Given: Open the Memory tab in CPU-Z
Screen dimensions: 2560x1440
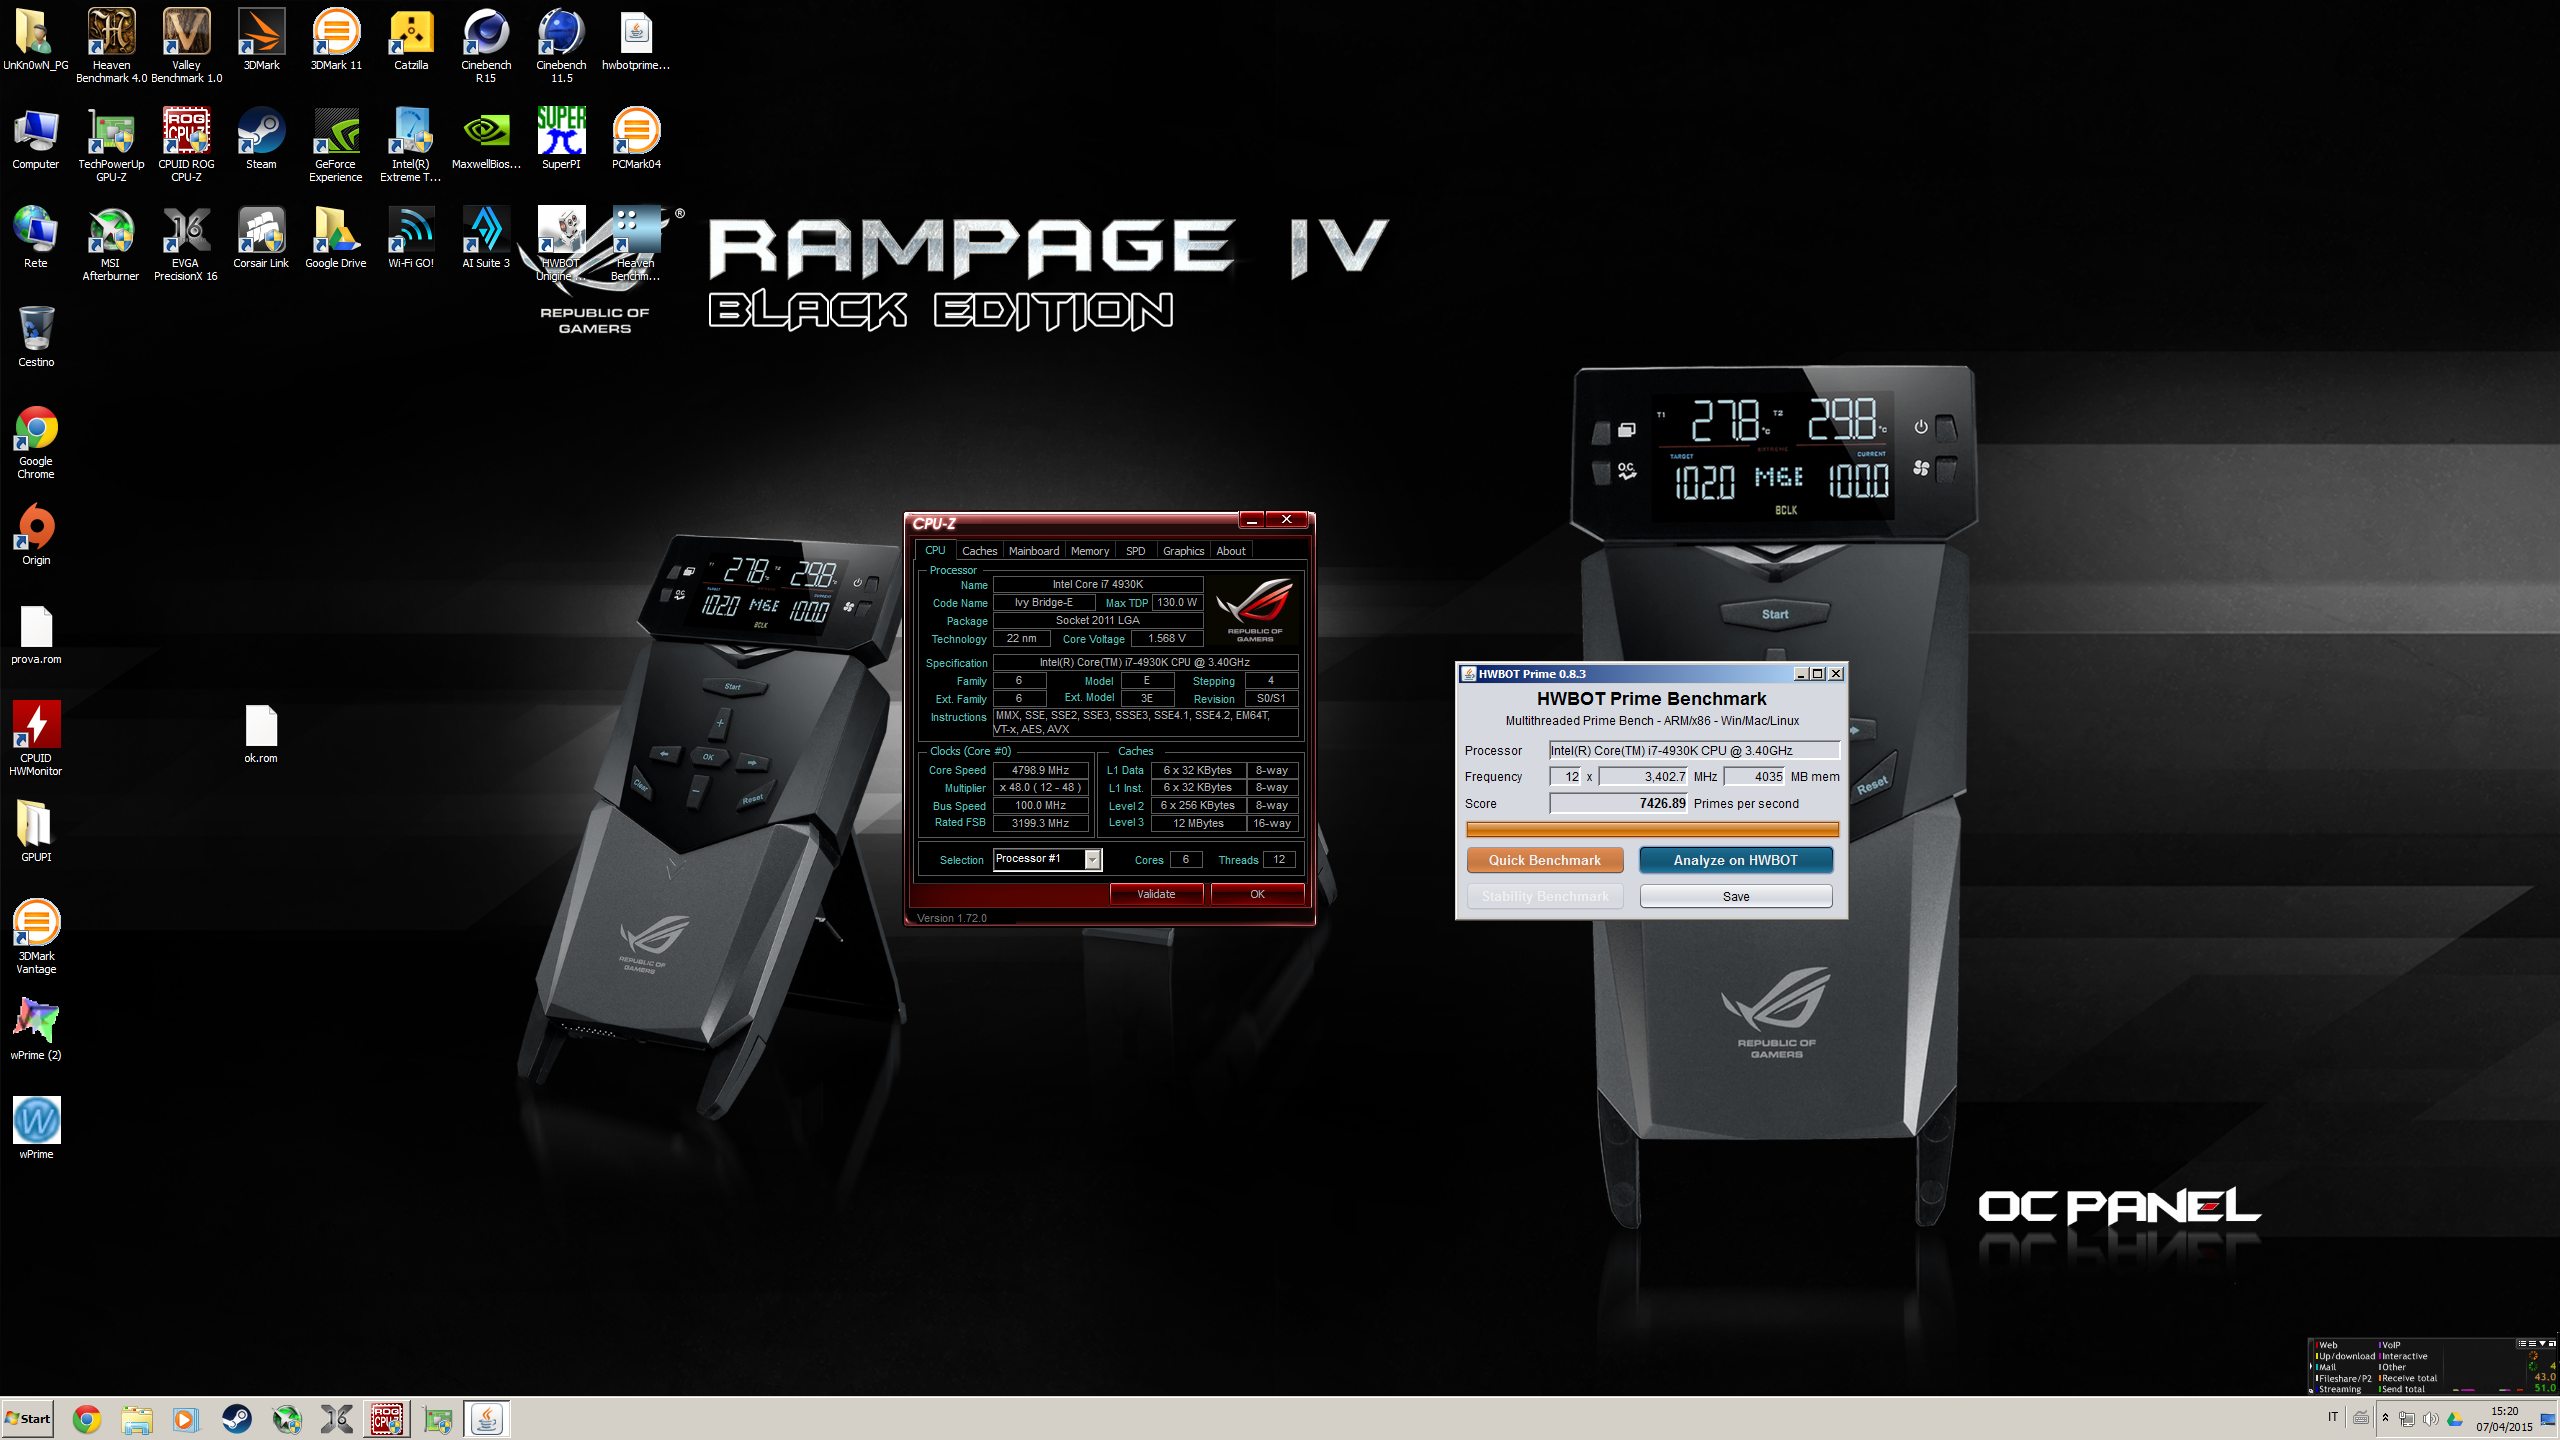Looking at the screenshot, I should (x=1089, y=551).
